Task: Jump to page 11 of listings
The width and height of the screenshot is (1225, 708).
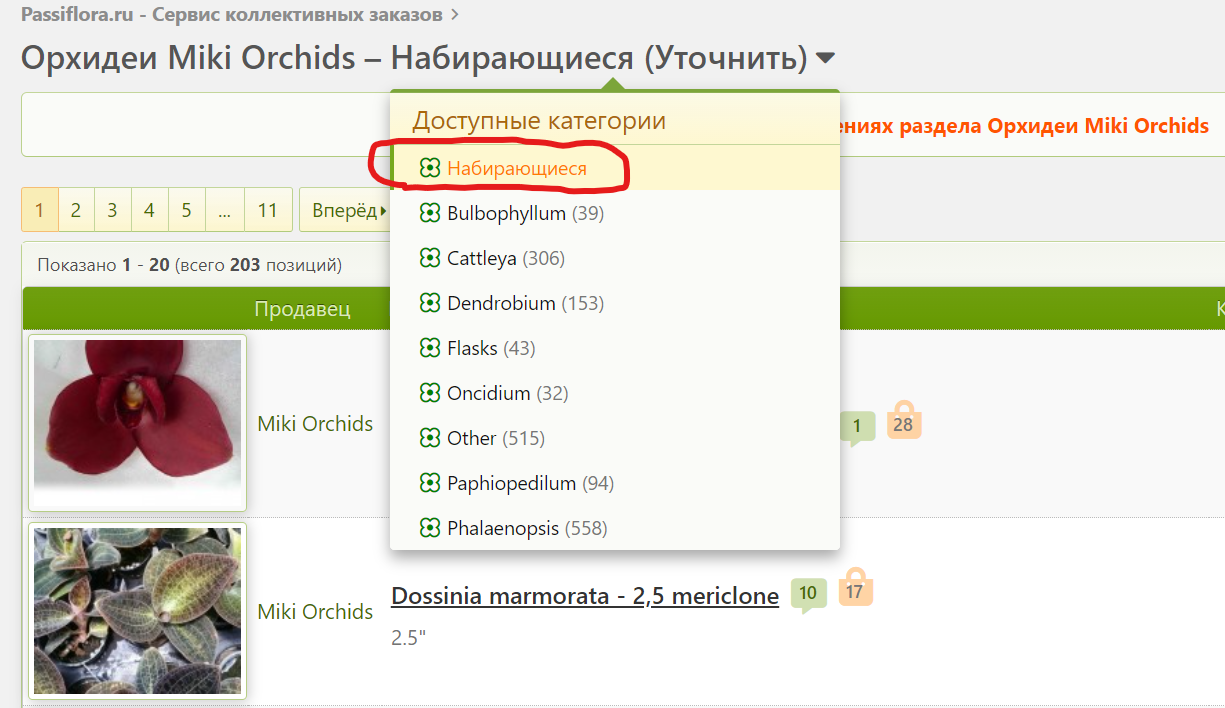Action: click(267, 210)
